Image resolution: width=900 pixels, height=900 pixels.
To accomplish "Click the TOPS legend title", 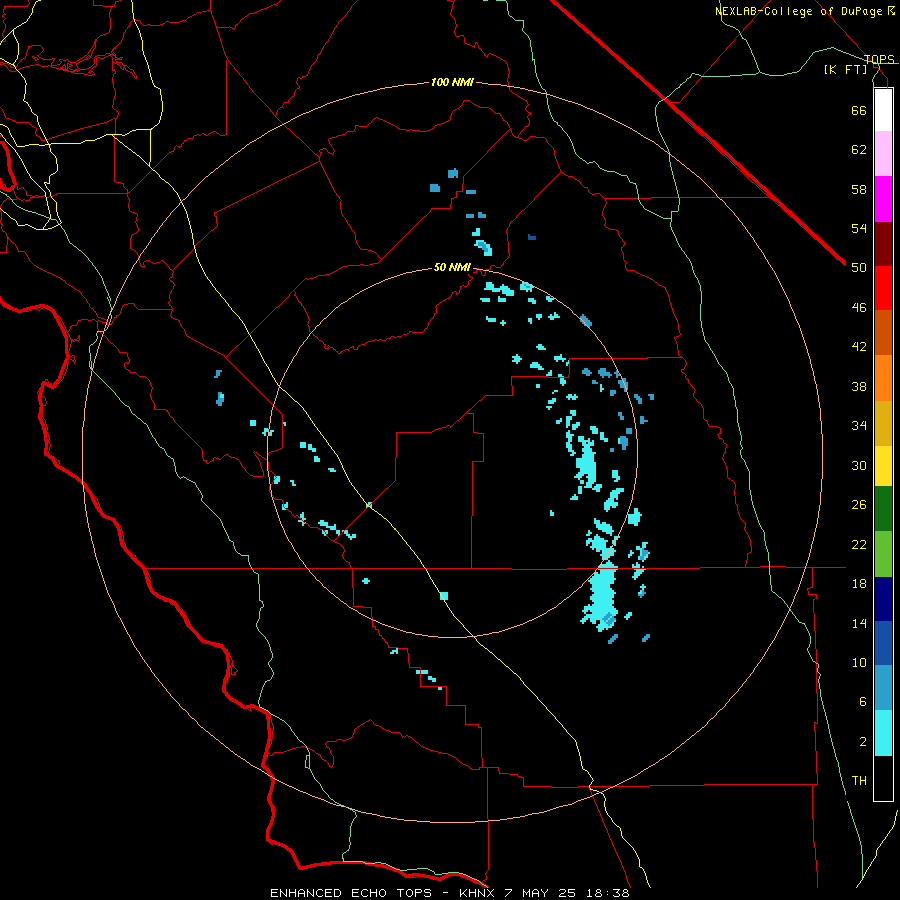I will (x=879, y=59).
